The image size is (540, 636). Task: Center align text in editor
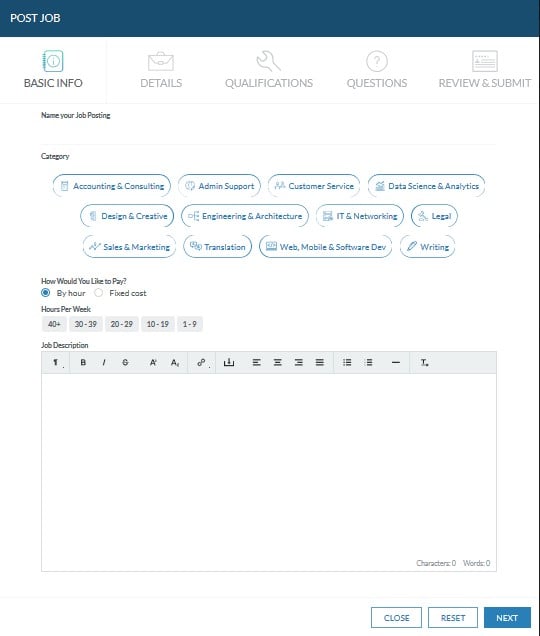click(x=278, y=363)
